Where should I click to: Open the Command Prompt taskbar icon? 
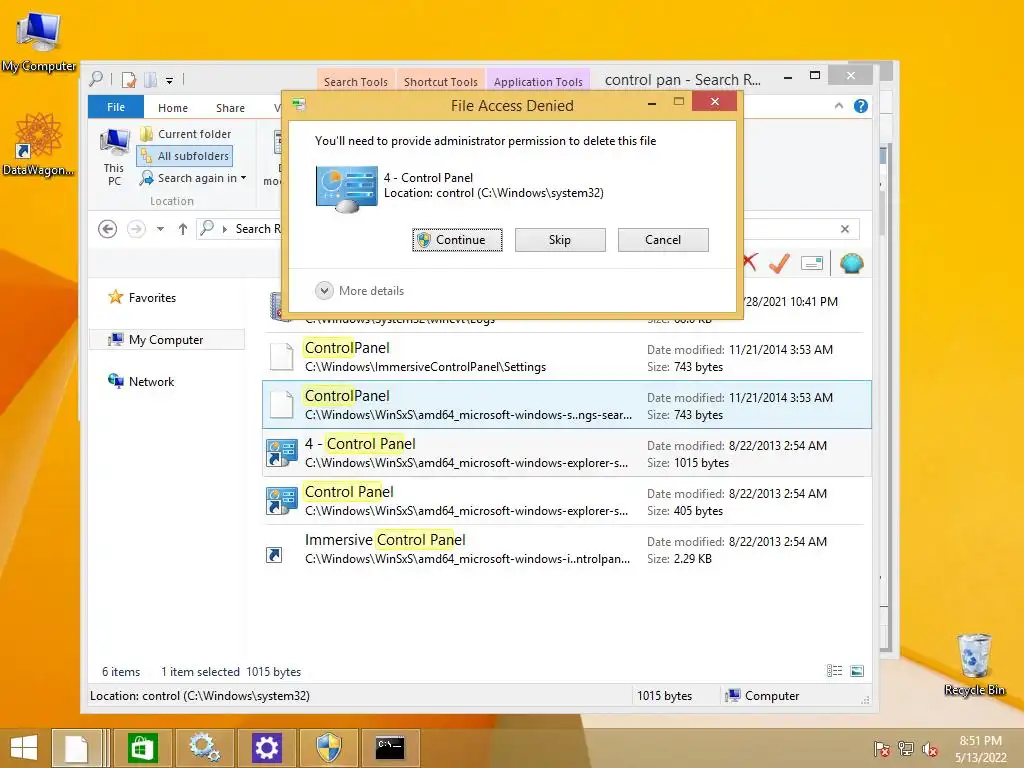tap(390, 748)
